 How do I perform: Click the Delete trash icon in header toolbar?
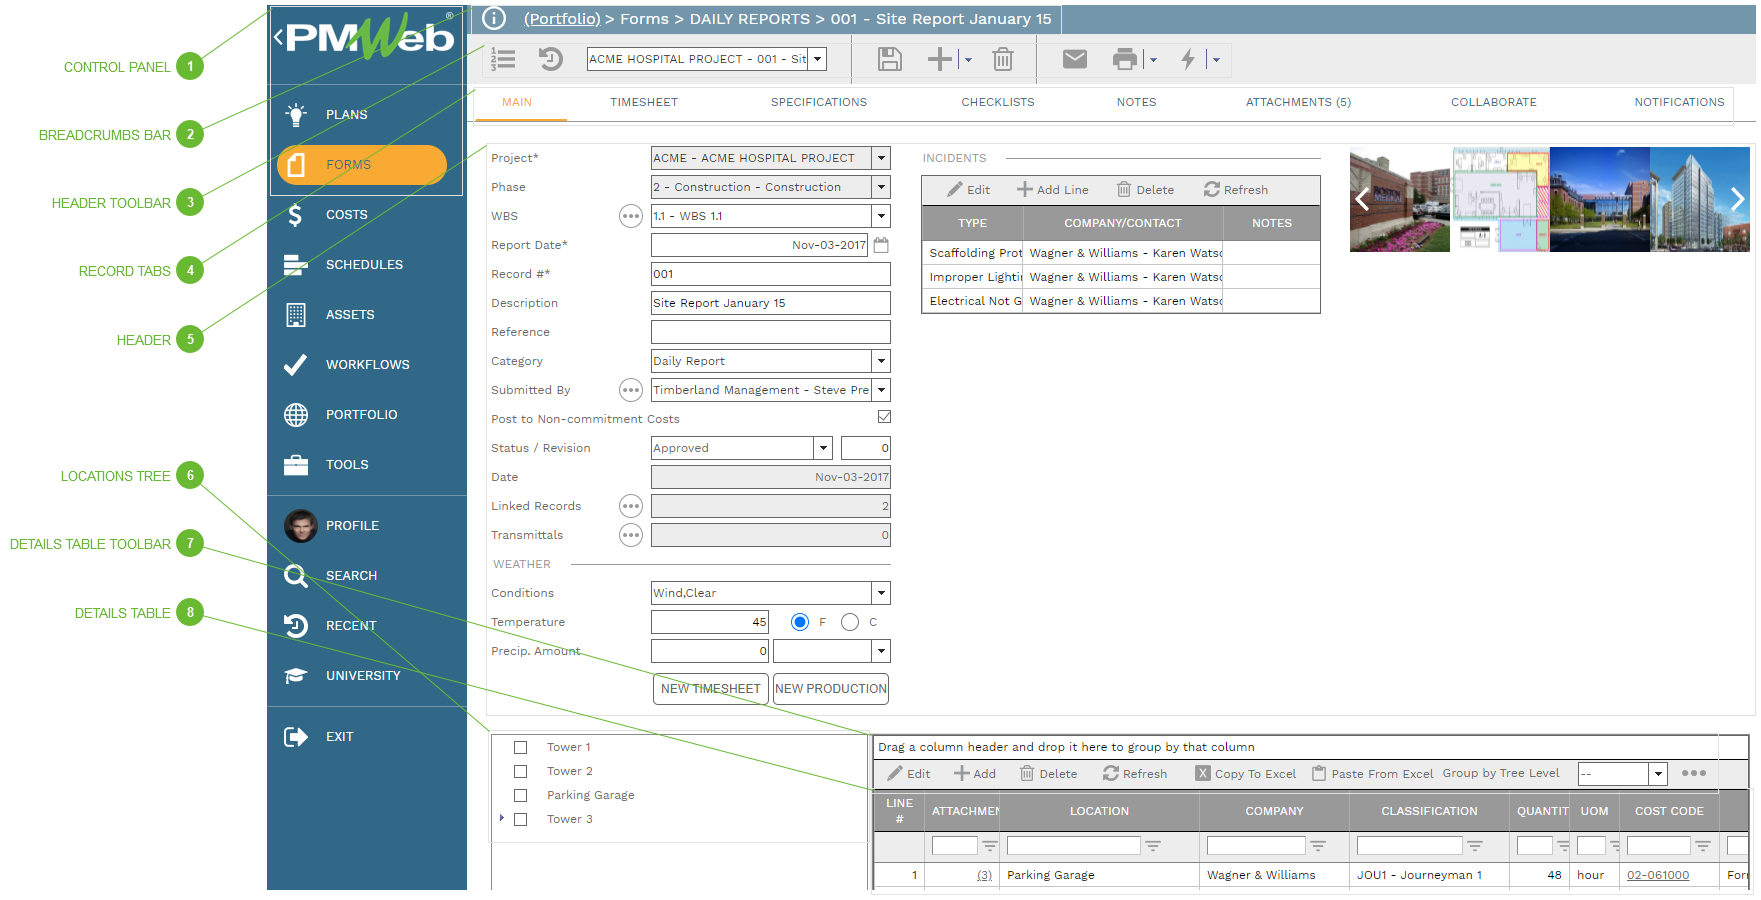(x=1002, y=60)
